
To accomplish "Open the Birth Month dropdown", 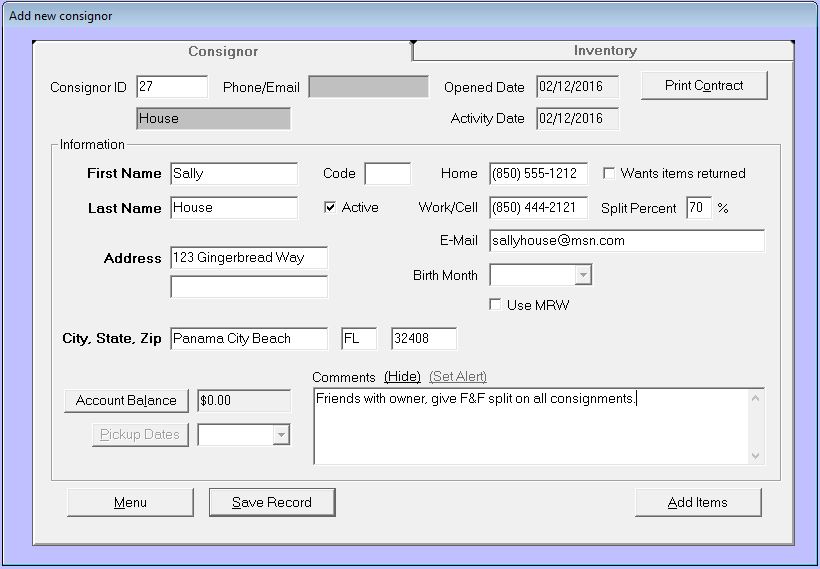I will point(583,275).
